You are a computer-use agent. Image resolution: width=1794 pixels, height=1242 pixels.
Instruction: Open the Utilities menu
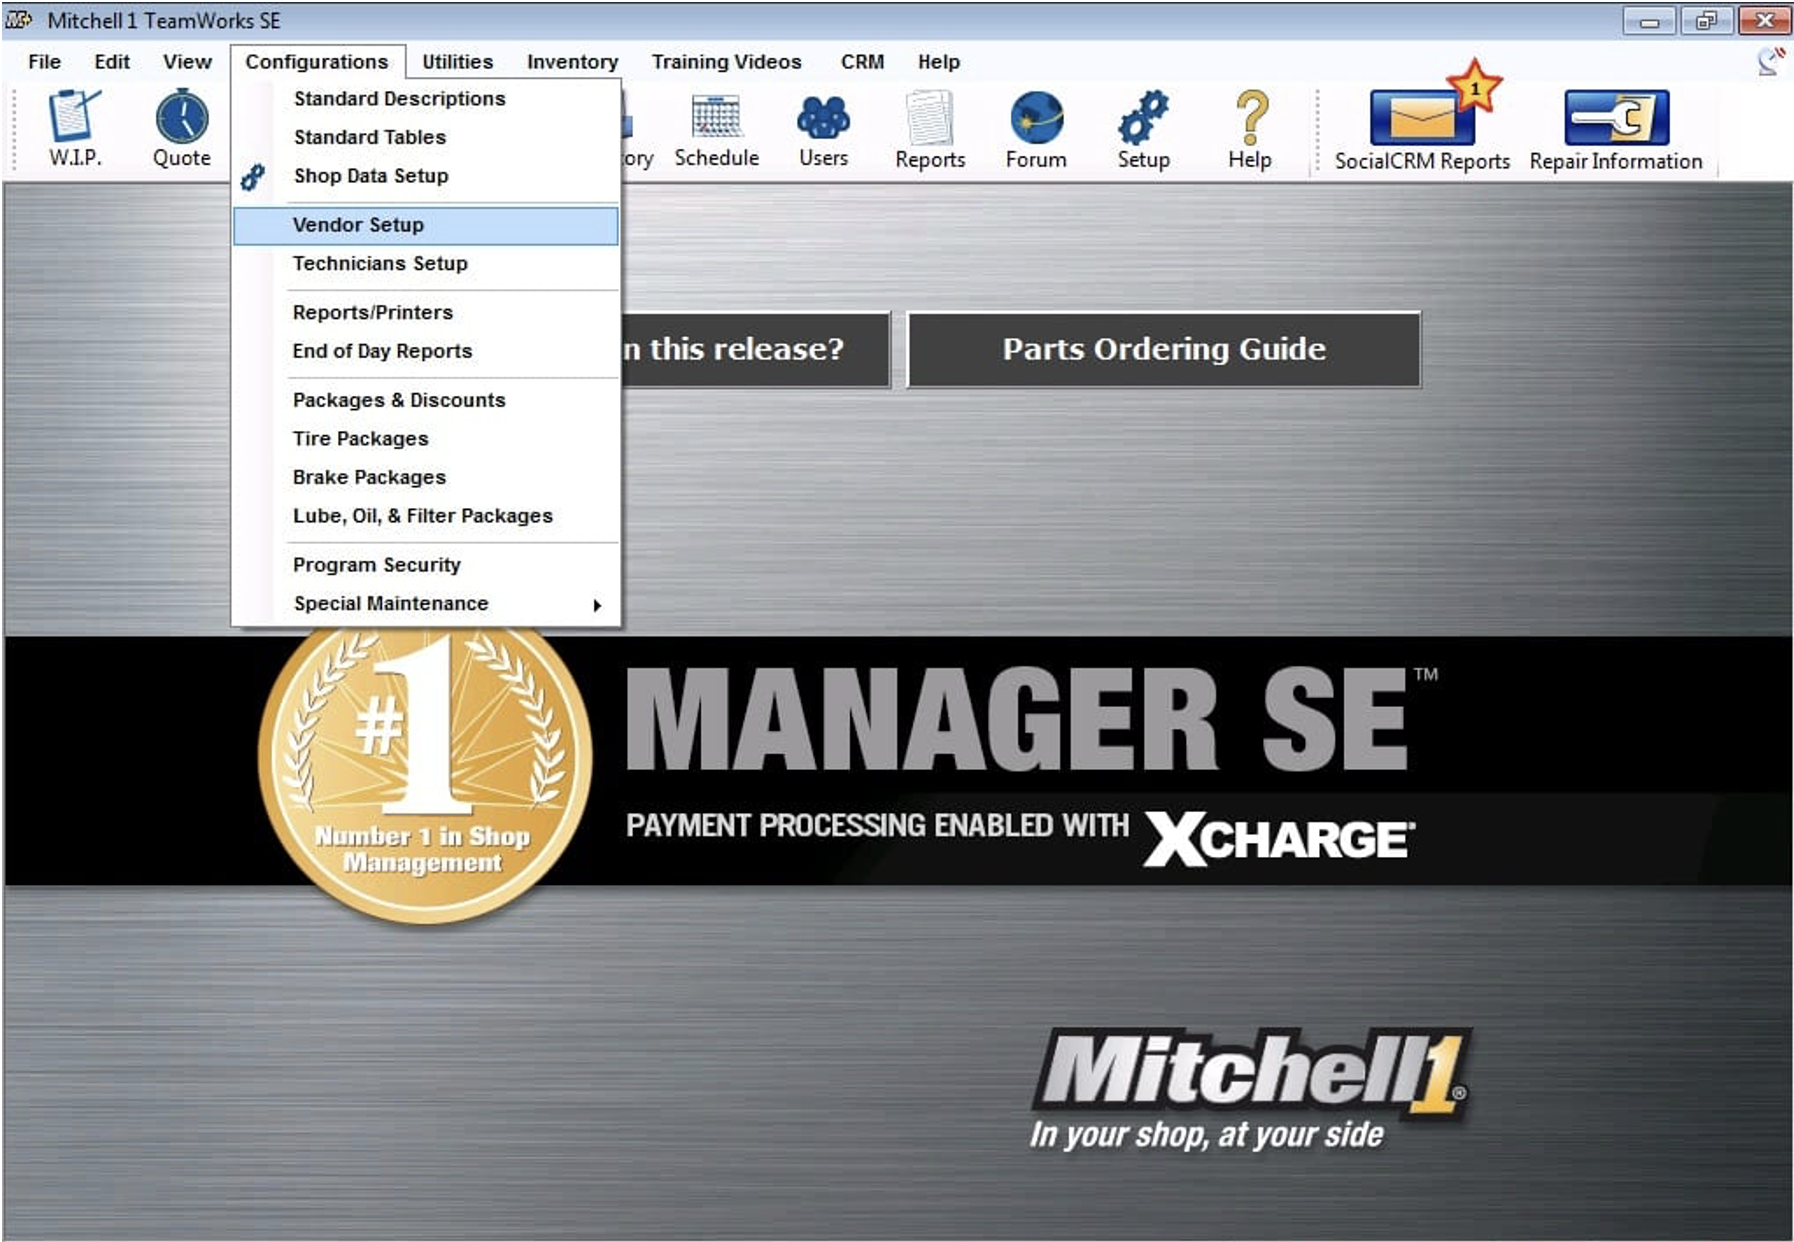457,62
